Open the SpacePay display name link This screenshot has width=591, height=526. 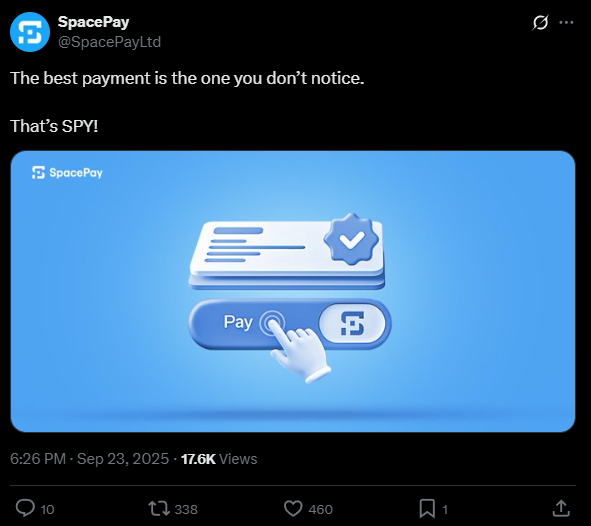click(93, 22)
